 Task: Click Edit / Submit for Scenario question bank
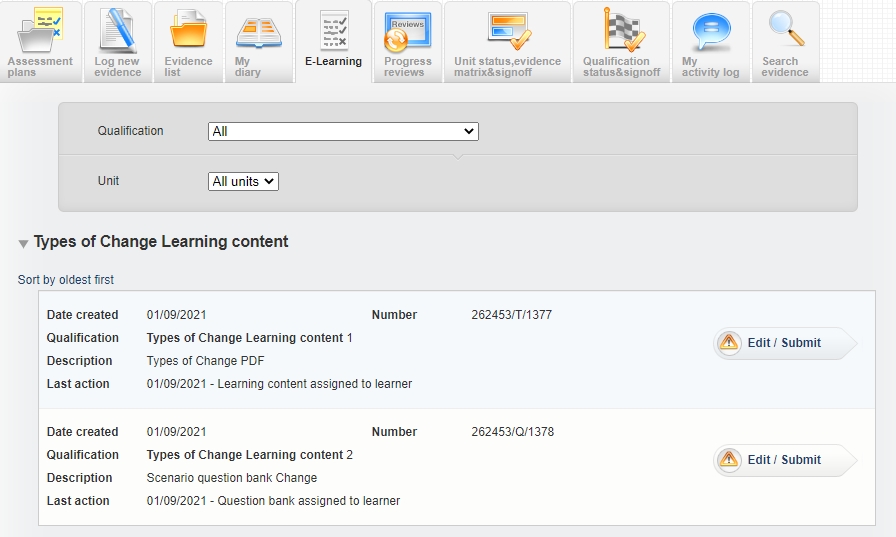785,460
